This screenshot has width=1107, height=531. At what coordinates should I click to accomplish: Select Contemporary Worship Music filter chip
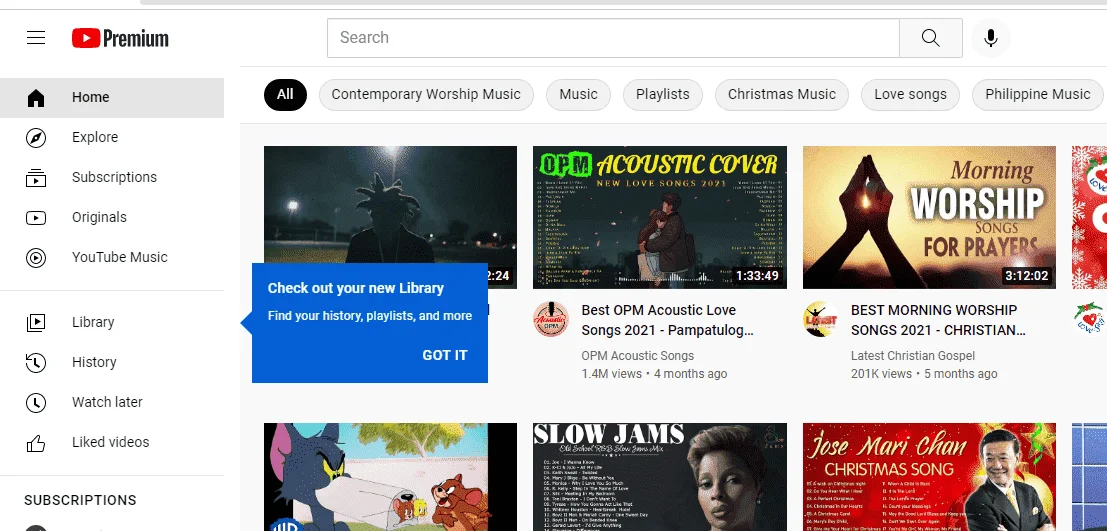click(426, 95)
